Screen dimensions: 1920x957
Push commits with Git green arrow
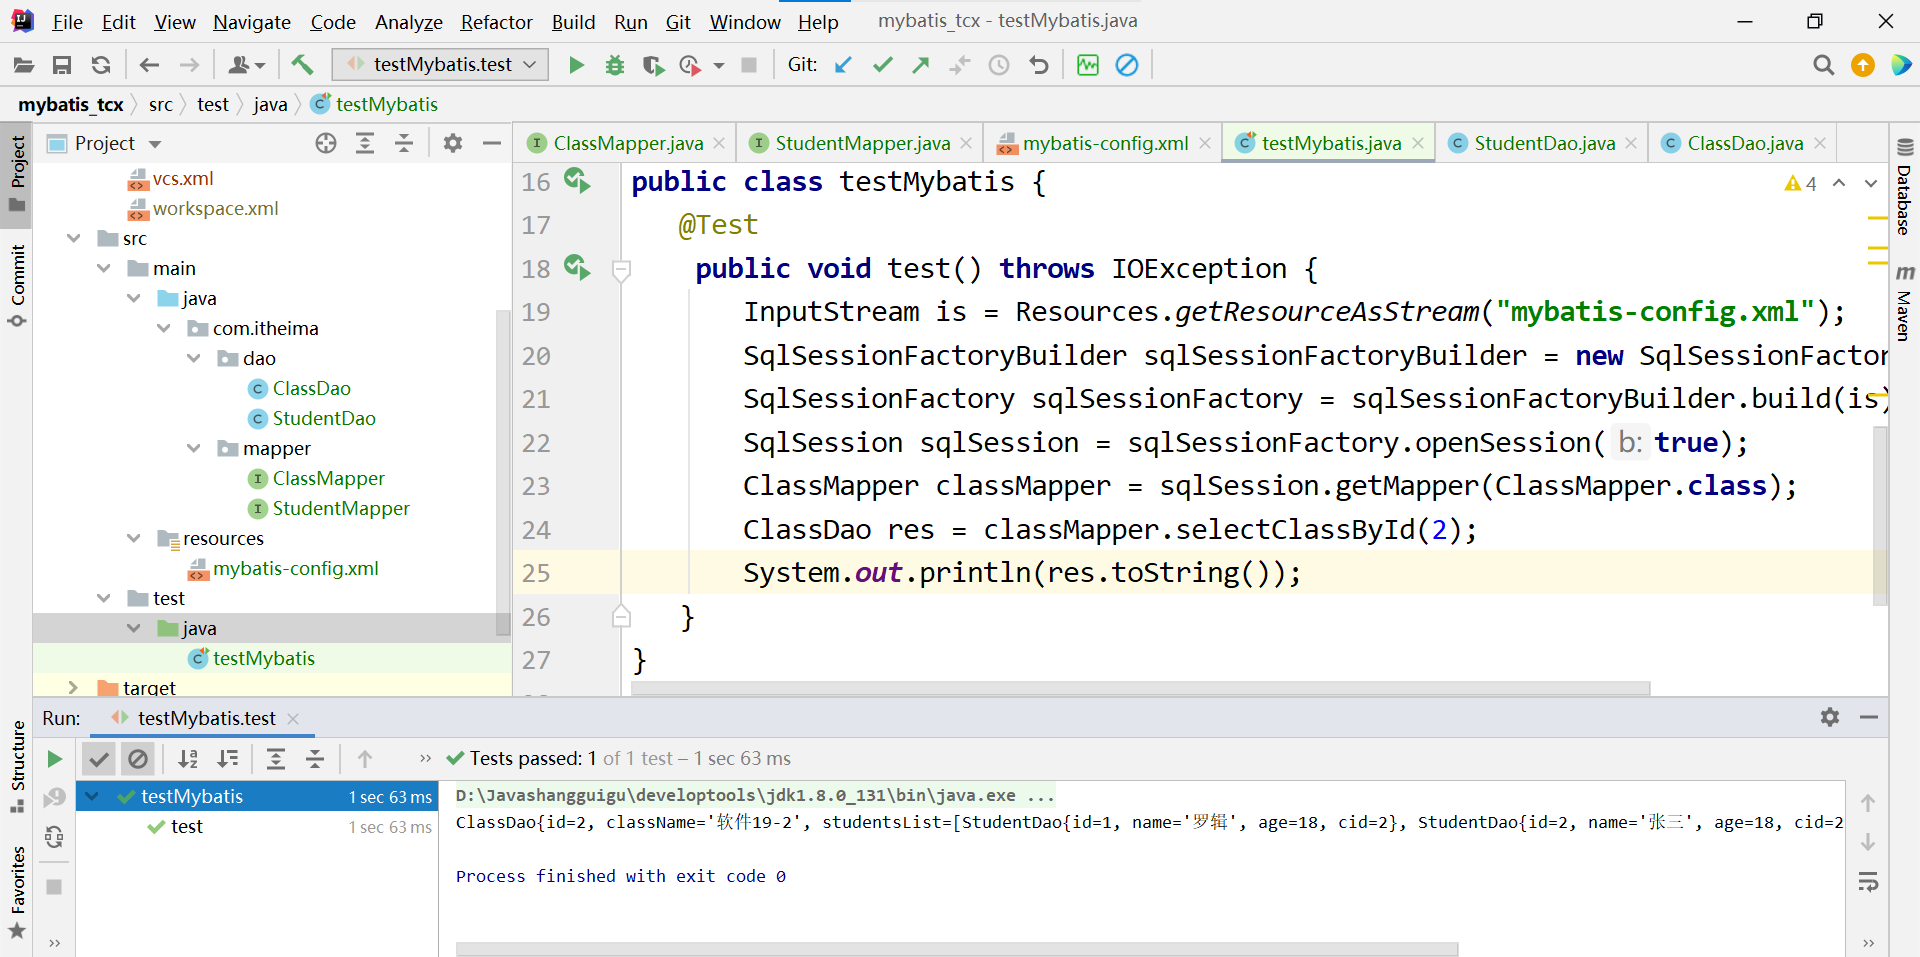(x=921, y=65)
